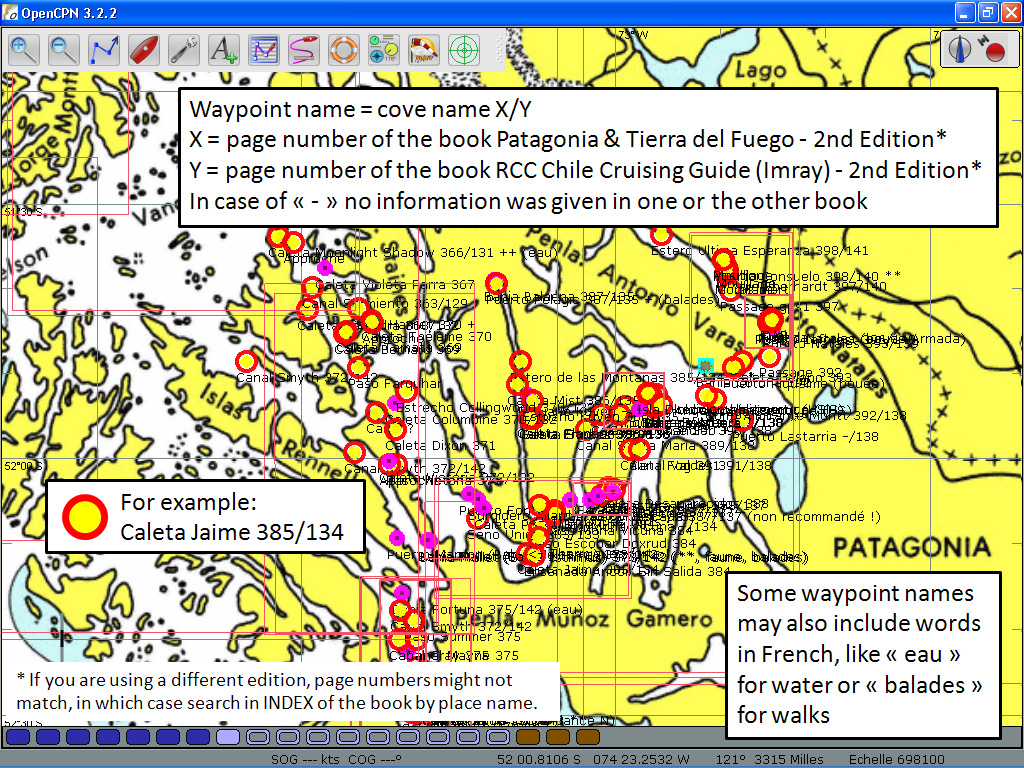Select the first dark blue chart button
The image size is (1024, 768).
[18, 737]
